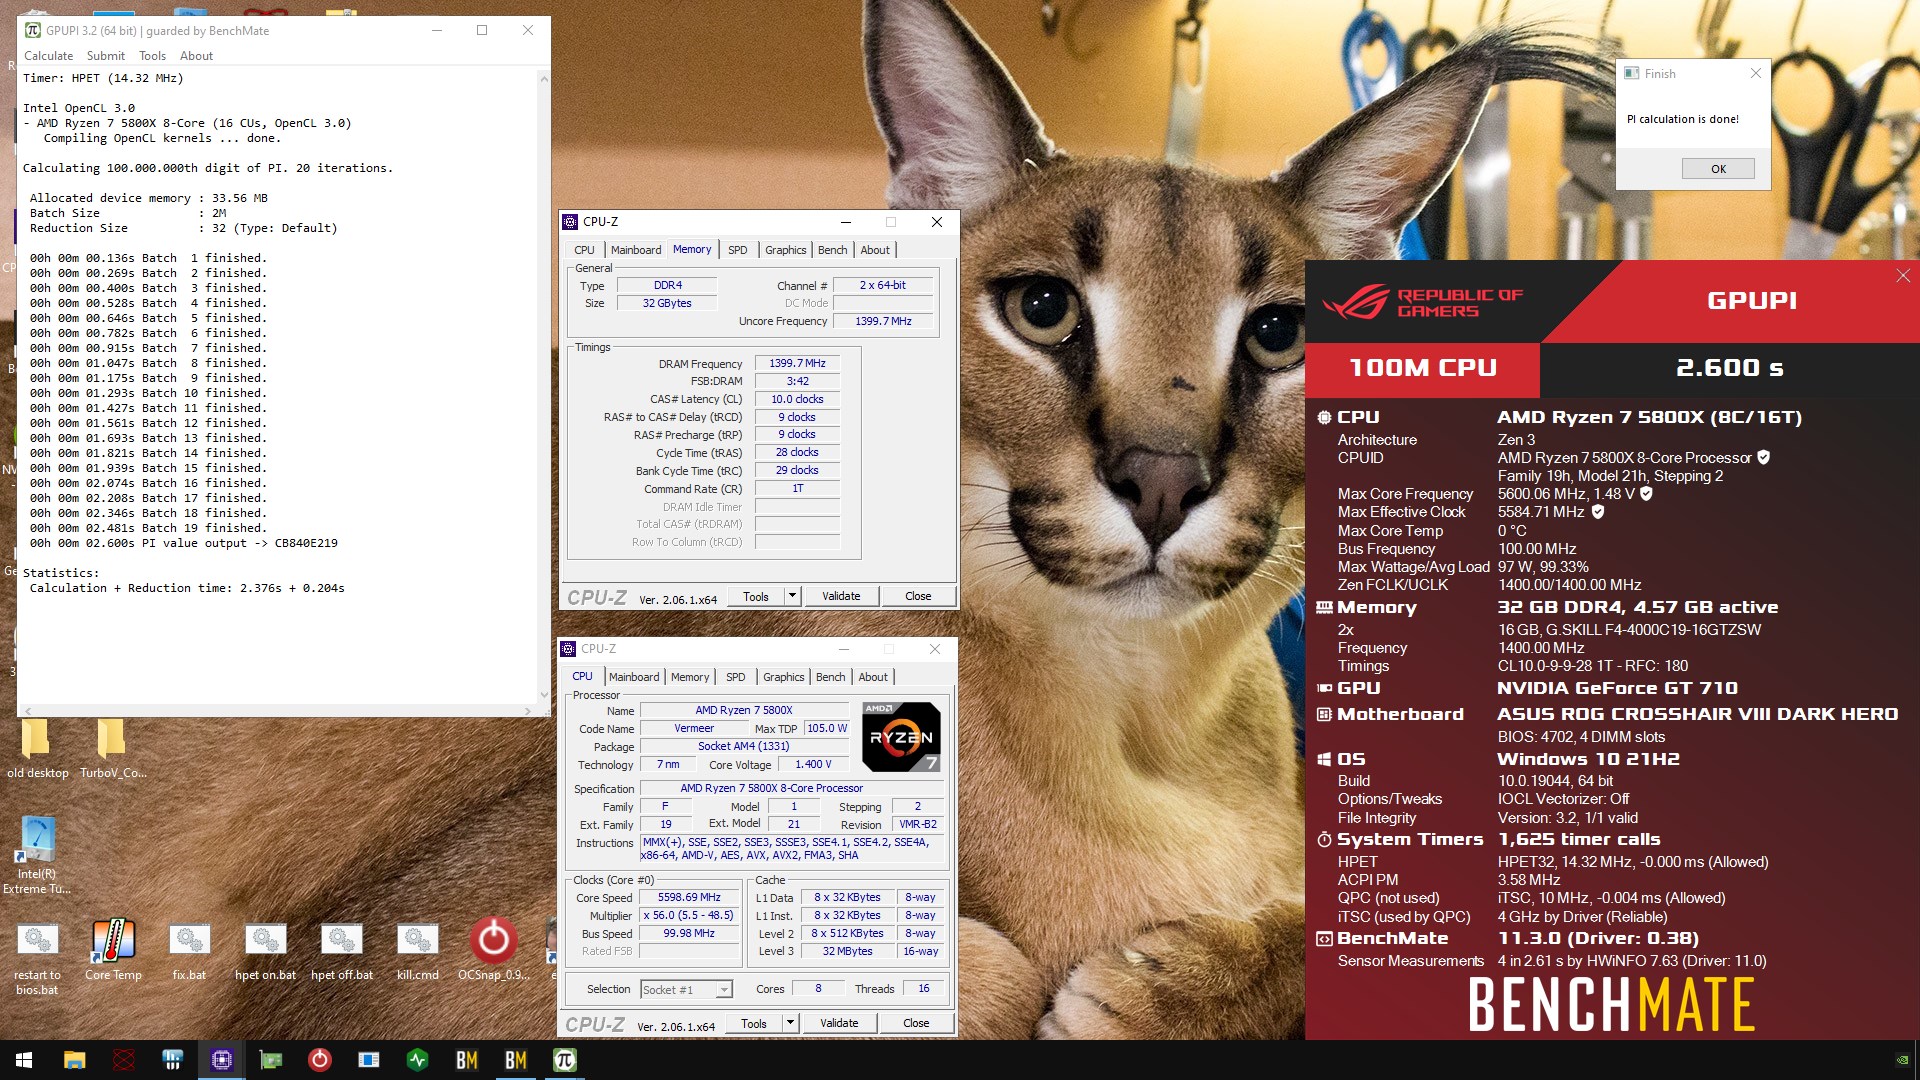Open the About menu in GPUPI

[x=196, y=56]
